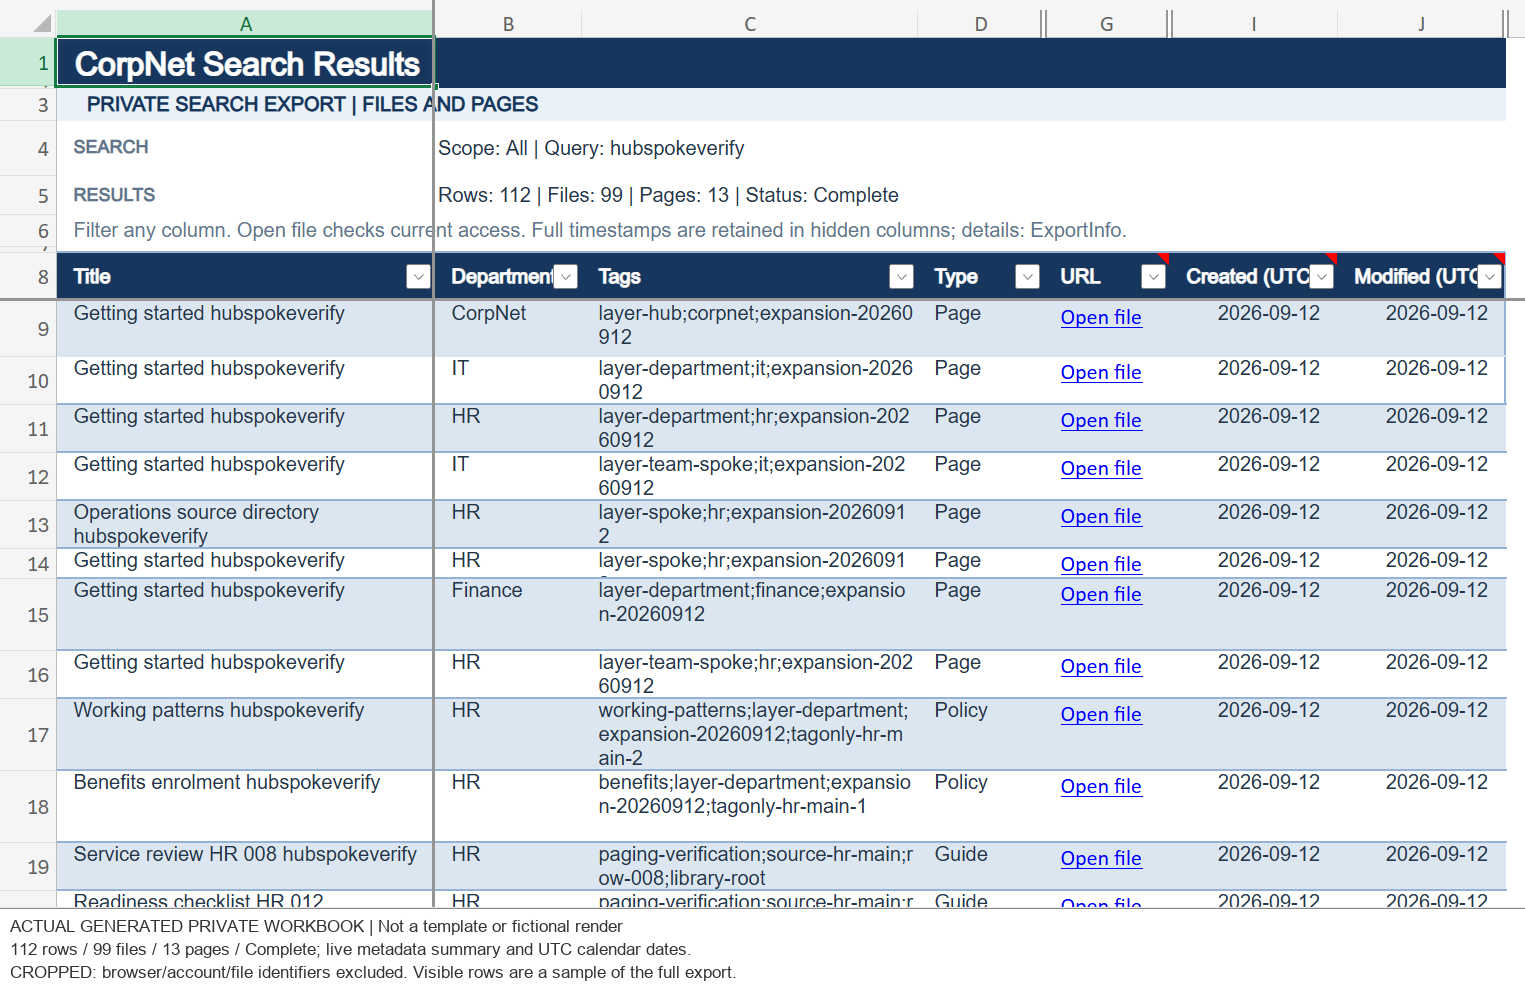
Task: Select the CorpNet Search Results title cell
Action: [245, 63]
